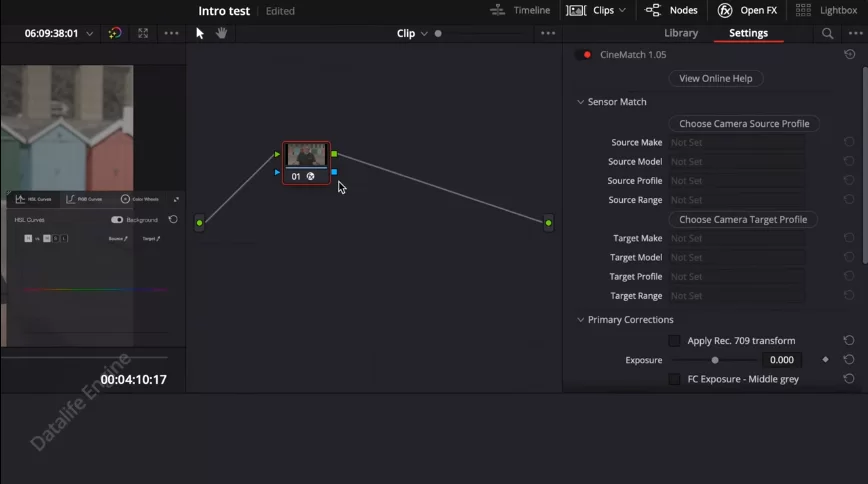
Task: Click Choose Camera Source Profile button
Action: click(x=744, y=124)
